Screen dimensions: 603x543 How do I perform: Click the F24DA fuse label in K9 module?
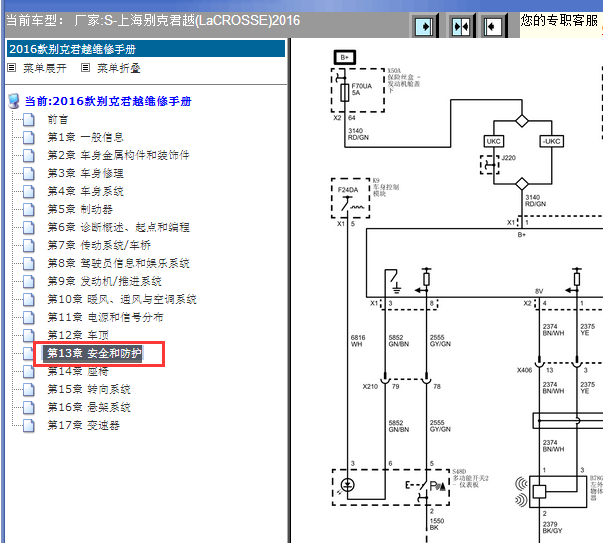(348, 190)
